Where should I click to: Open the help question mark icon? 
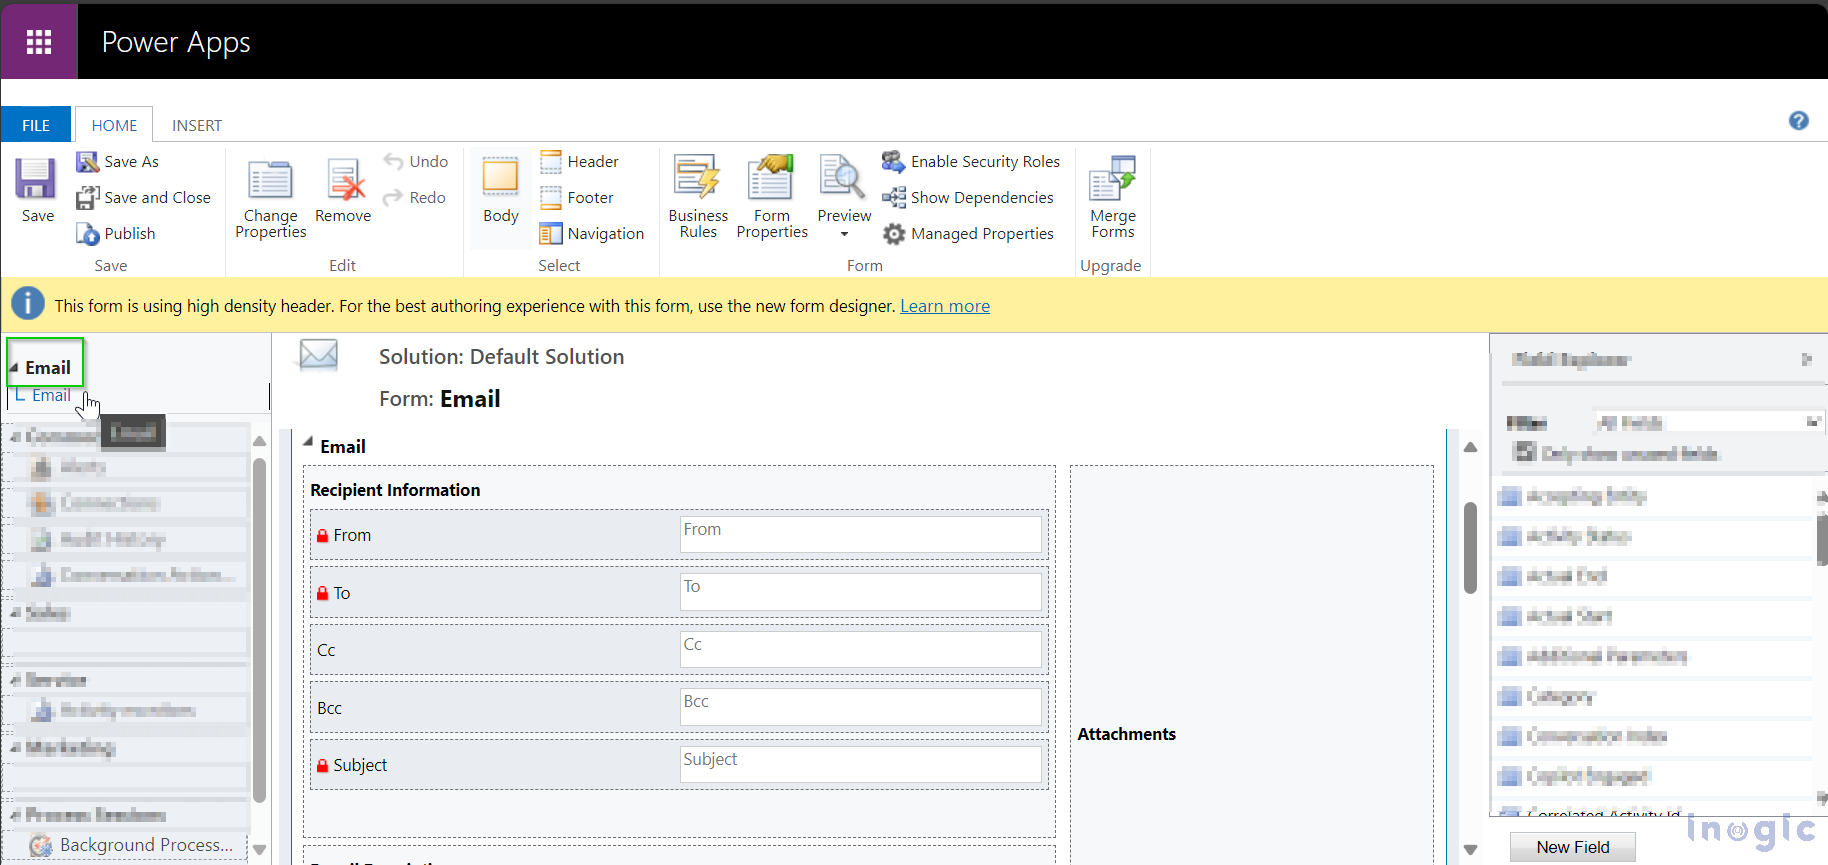coord(1798,121)
